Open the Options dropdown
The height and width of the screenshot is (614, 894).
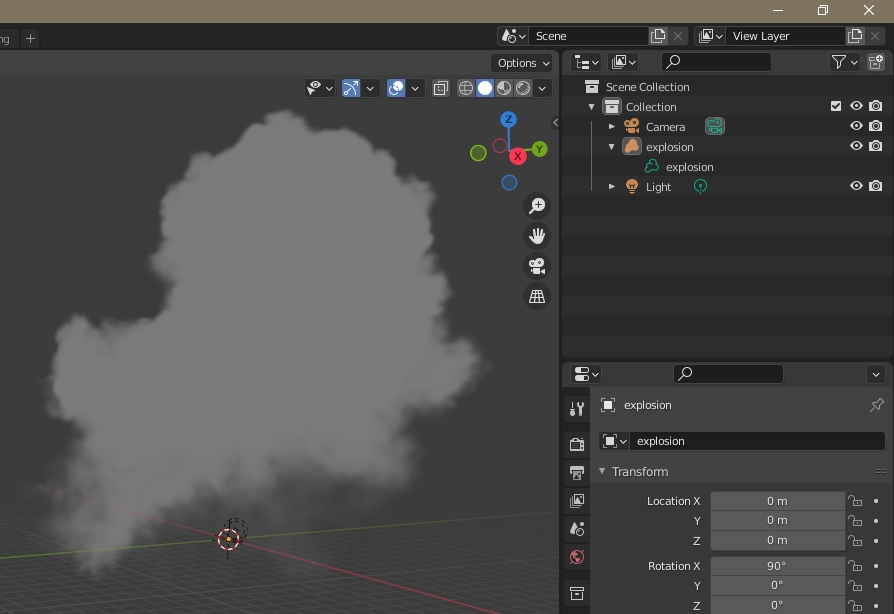click(522, 63)
